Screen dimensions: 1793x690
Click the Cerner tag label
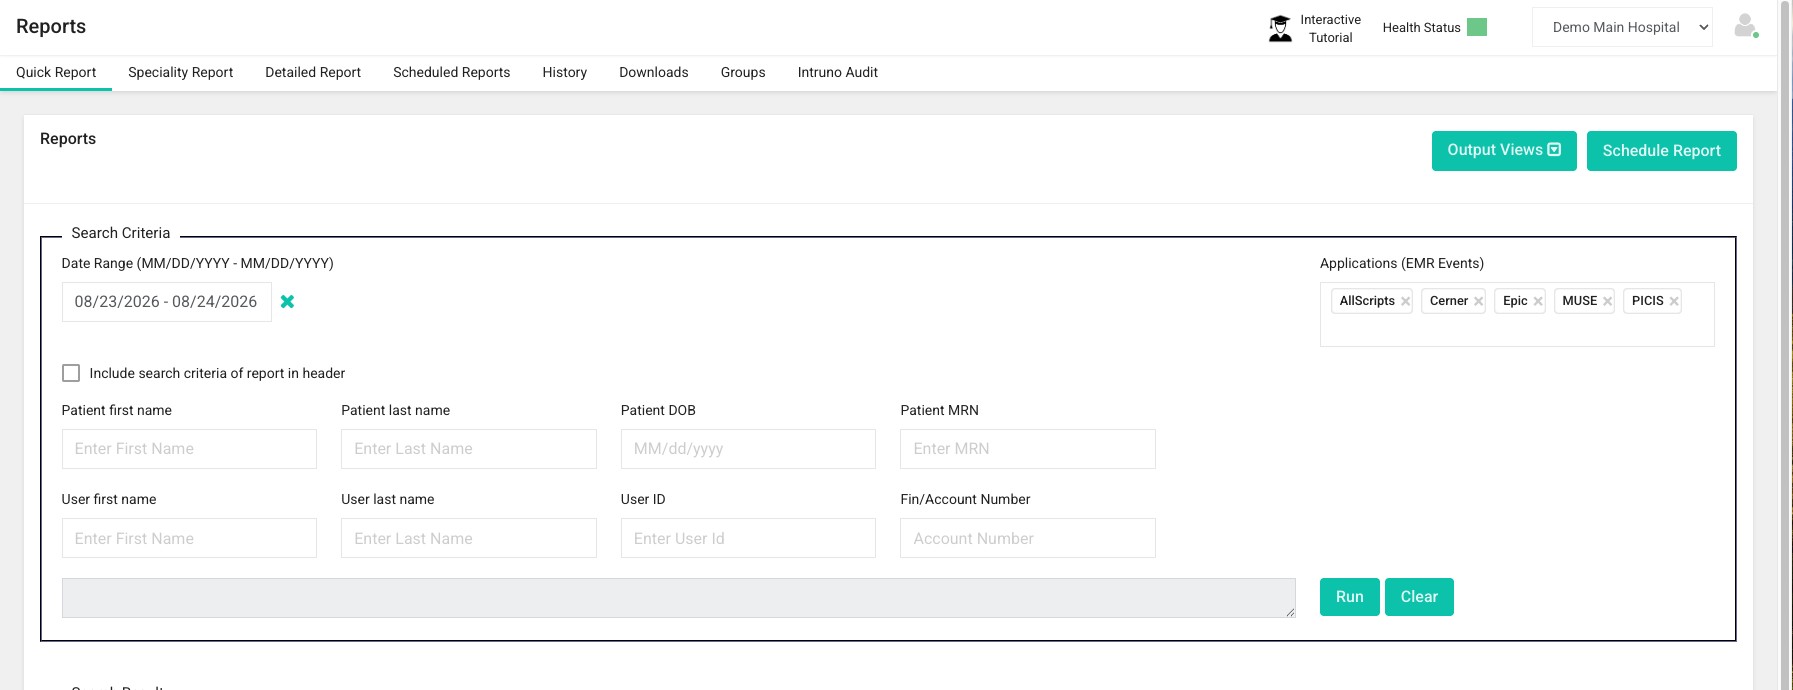click(1449, 301)
